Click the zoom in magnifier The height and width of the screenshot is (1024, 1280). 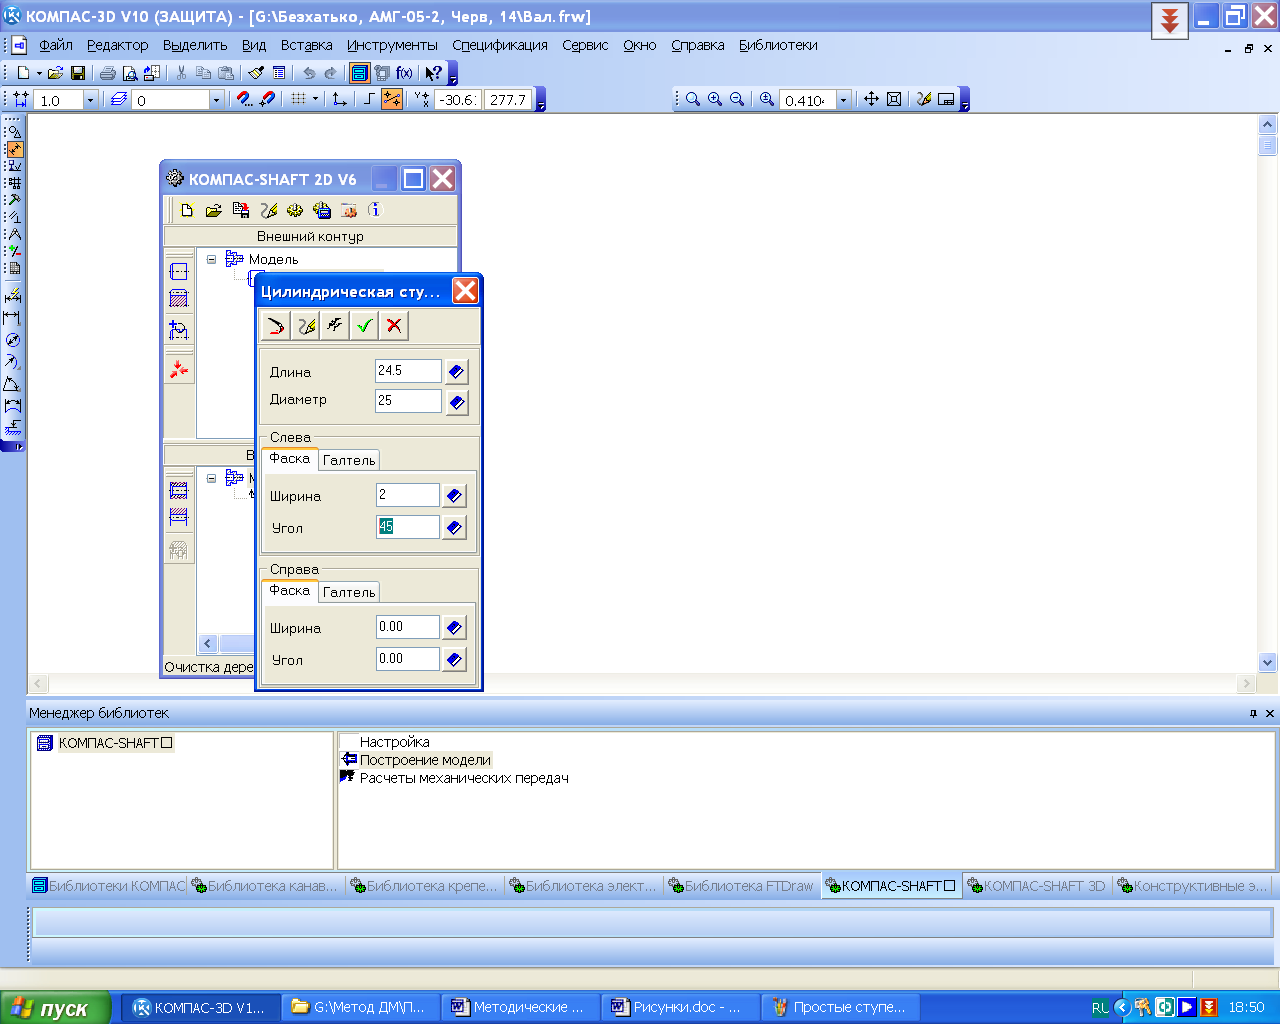715,100
